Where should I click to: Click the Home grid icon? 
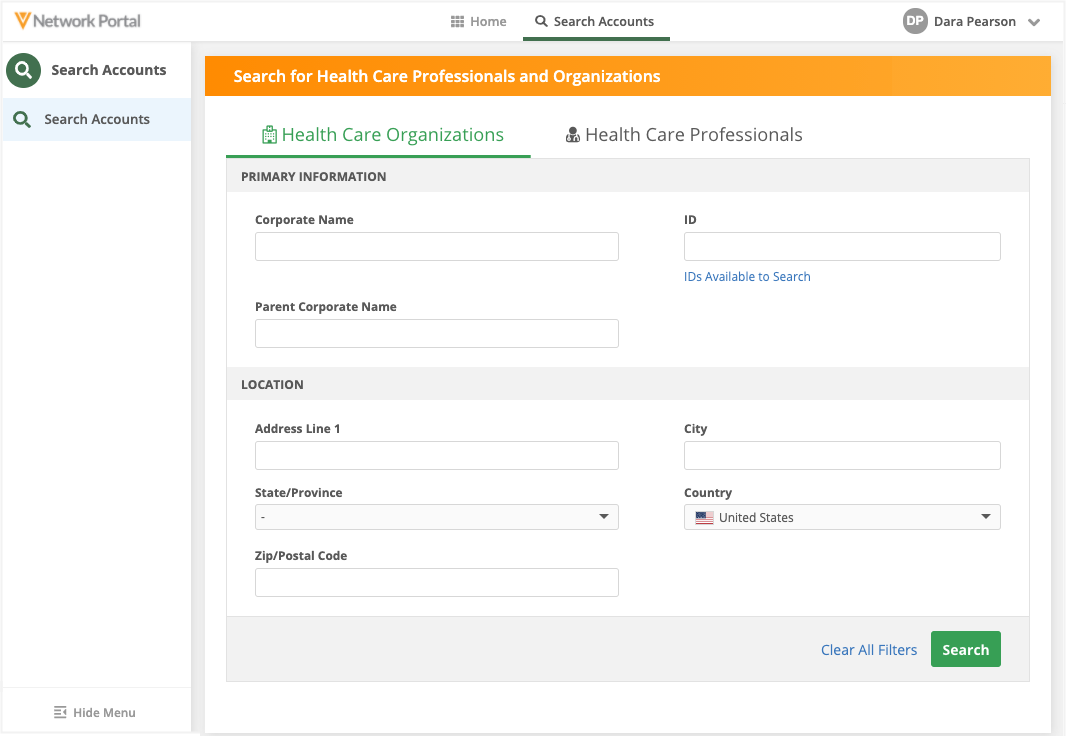click(x=457, y=21)
